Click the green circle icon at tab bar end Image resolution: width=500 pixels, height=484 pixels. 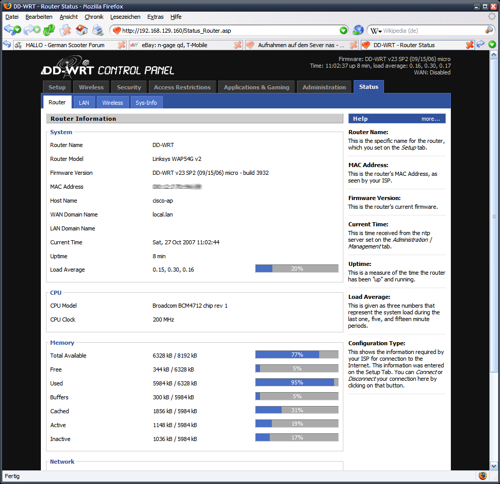coord(492,44)
